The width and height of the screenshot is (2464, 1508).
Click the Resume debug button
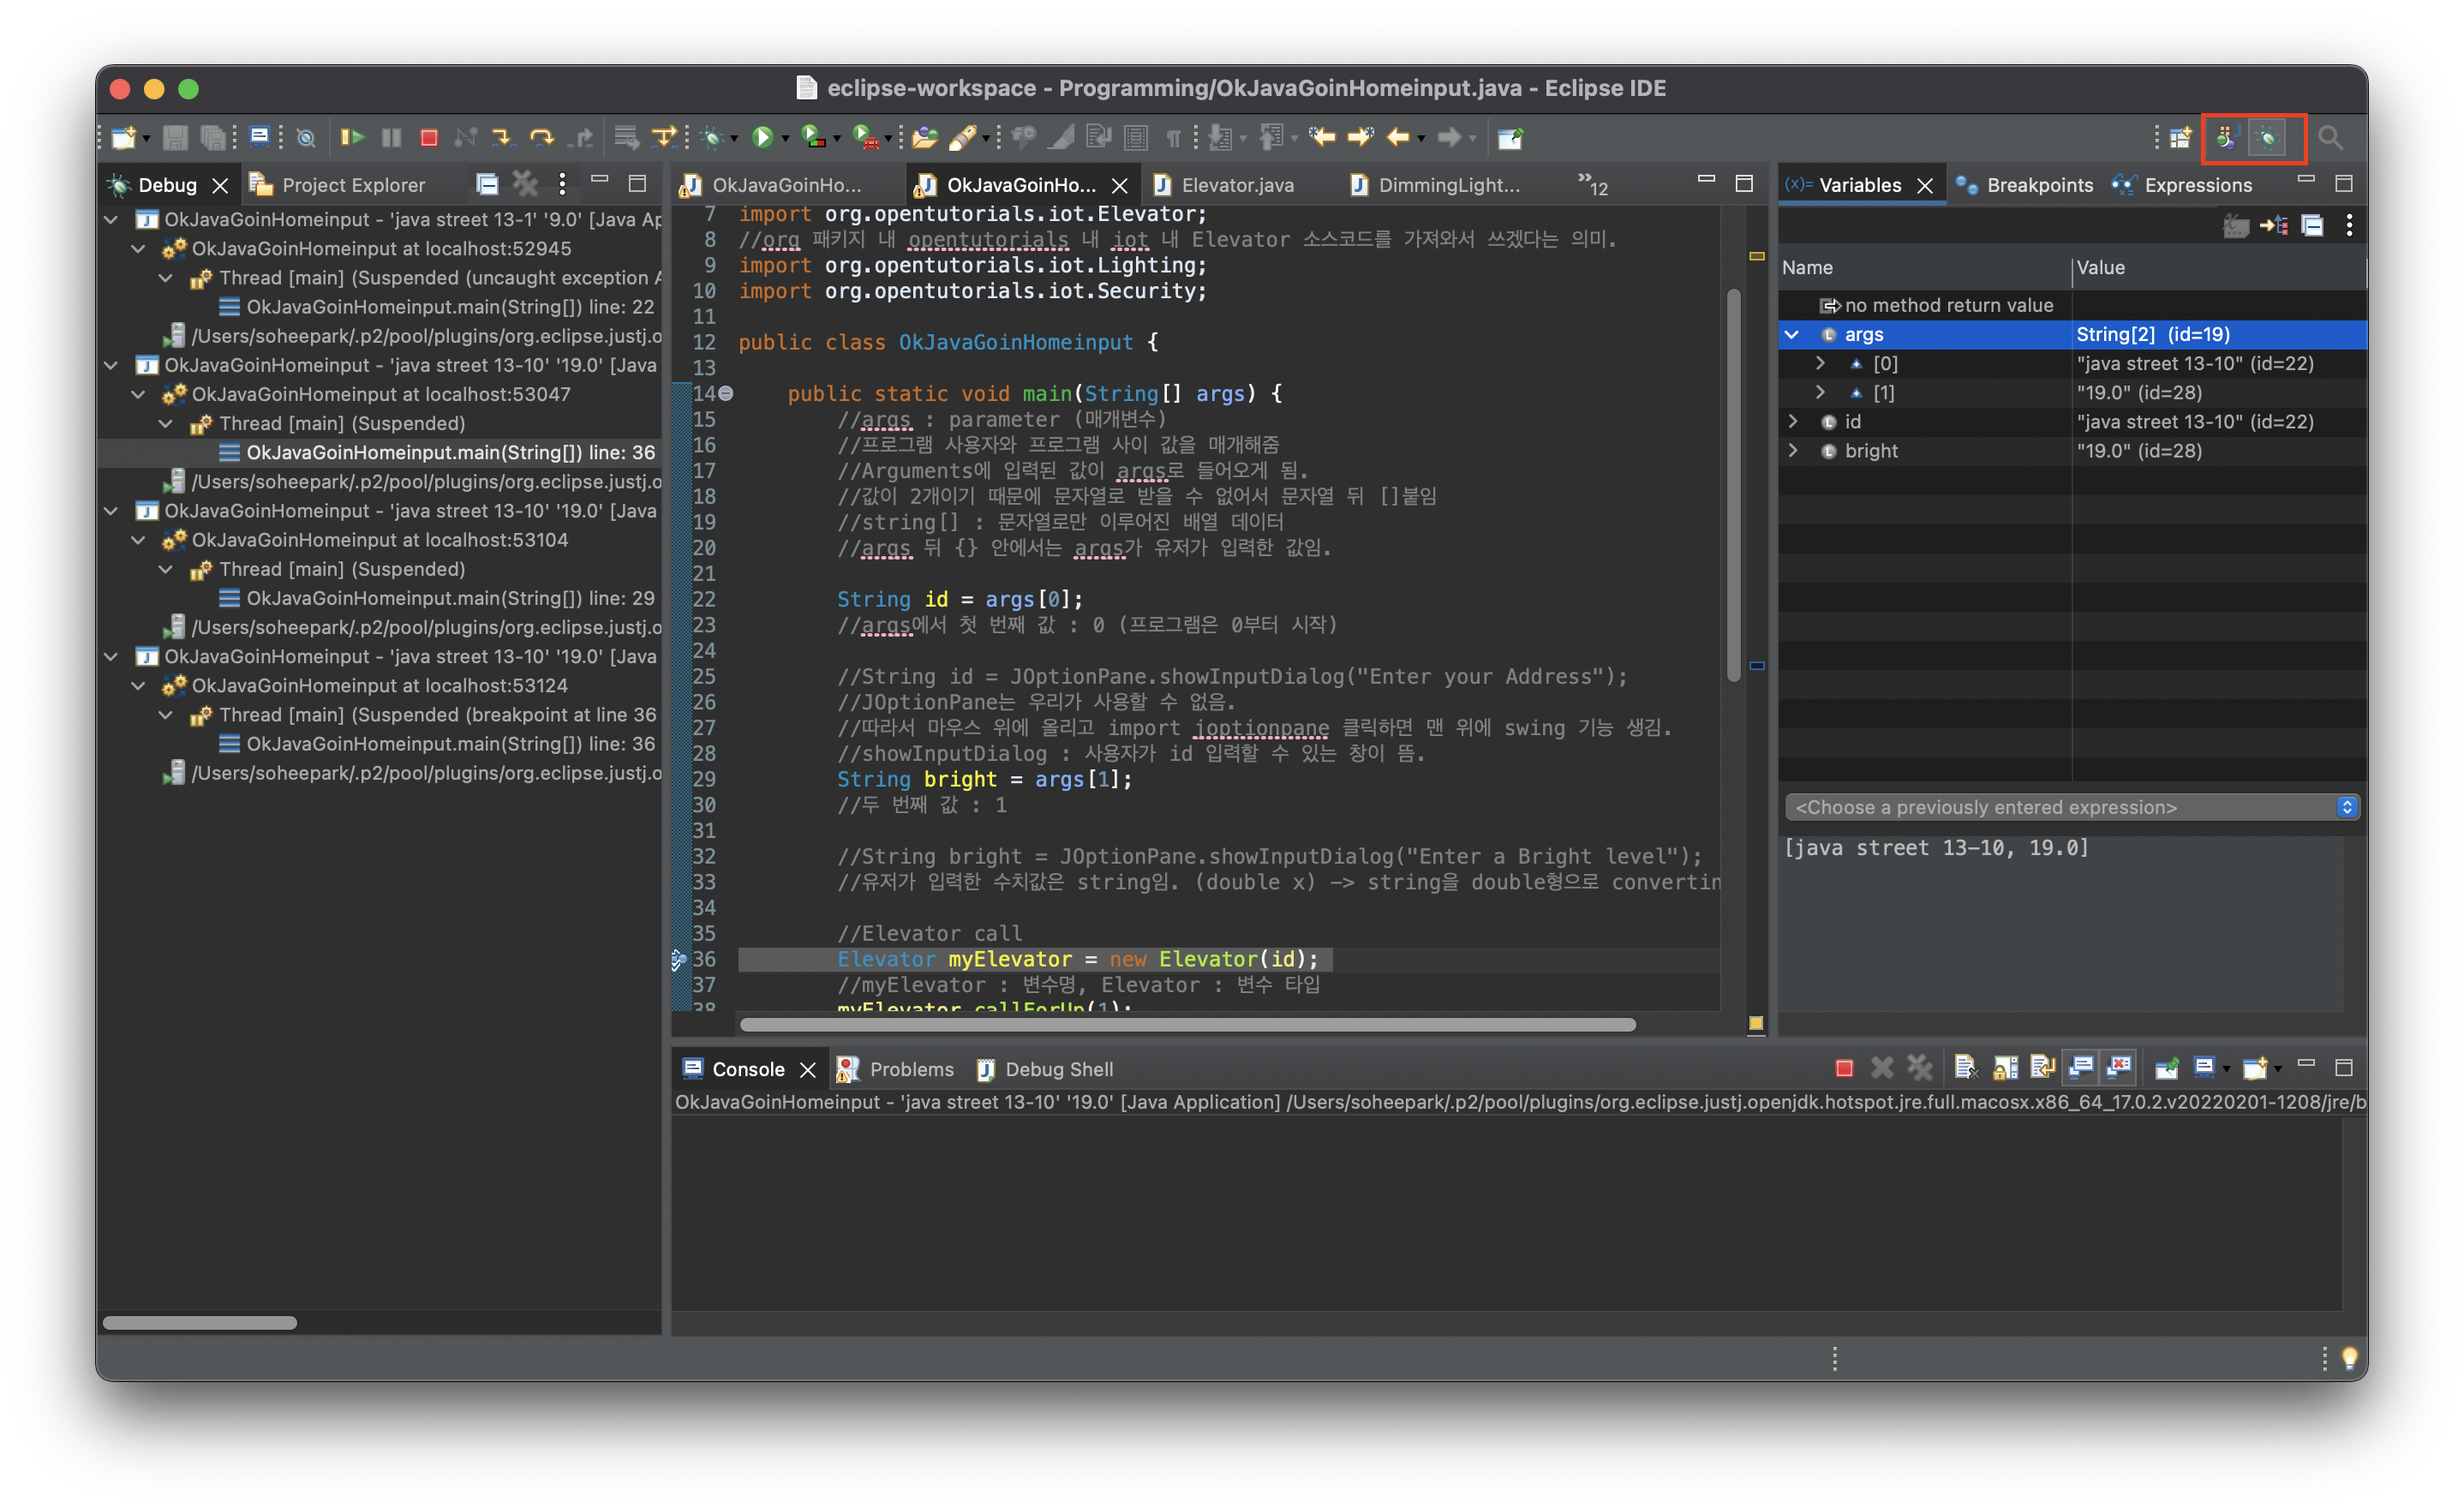[x=352, y=138]
